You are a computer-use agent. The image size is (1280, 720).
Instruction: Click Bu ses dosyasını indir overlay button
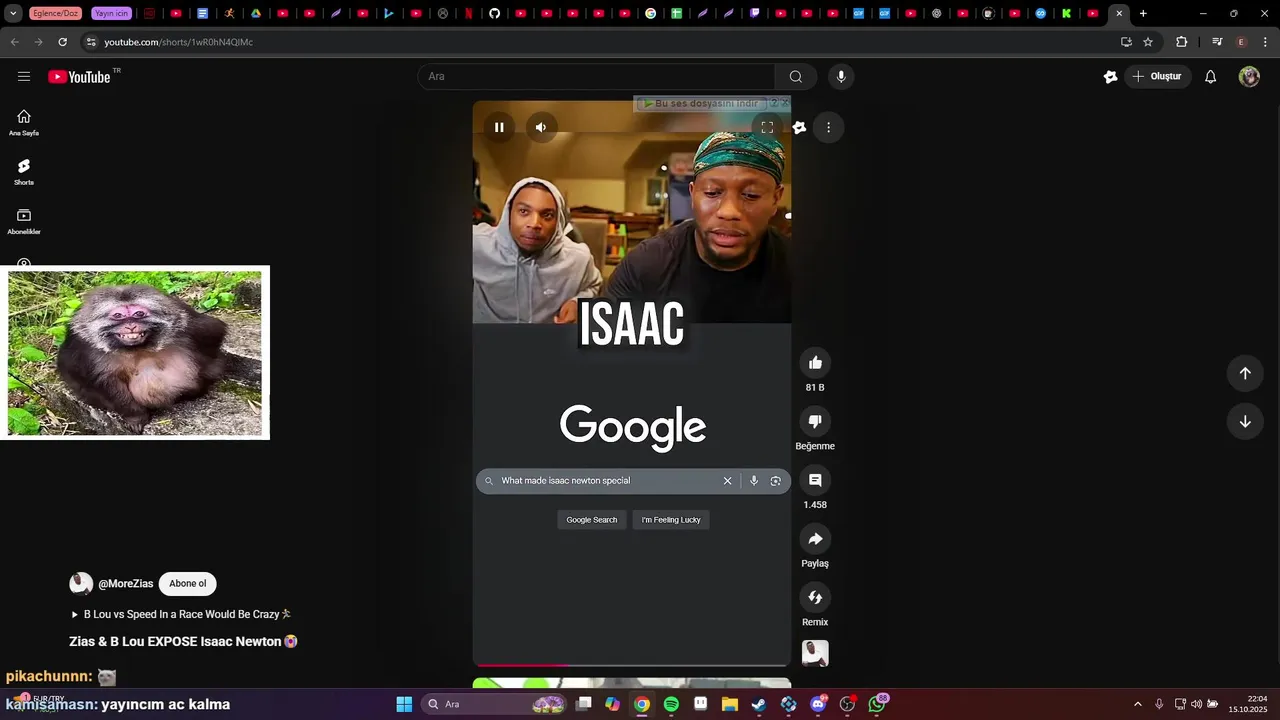point(701,103)
